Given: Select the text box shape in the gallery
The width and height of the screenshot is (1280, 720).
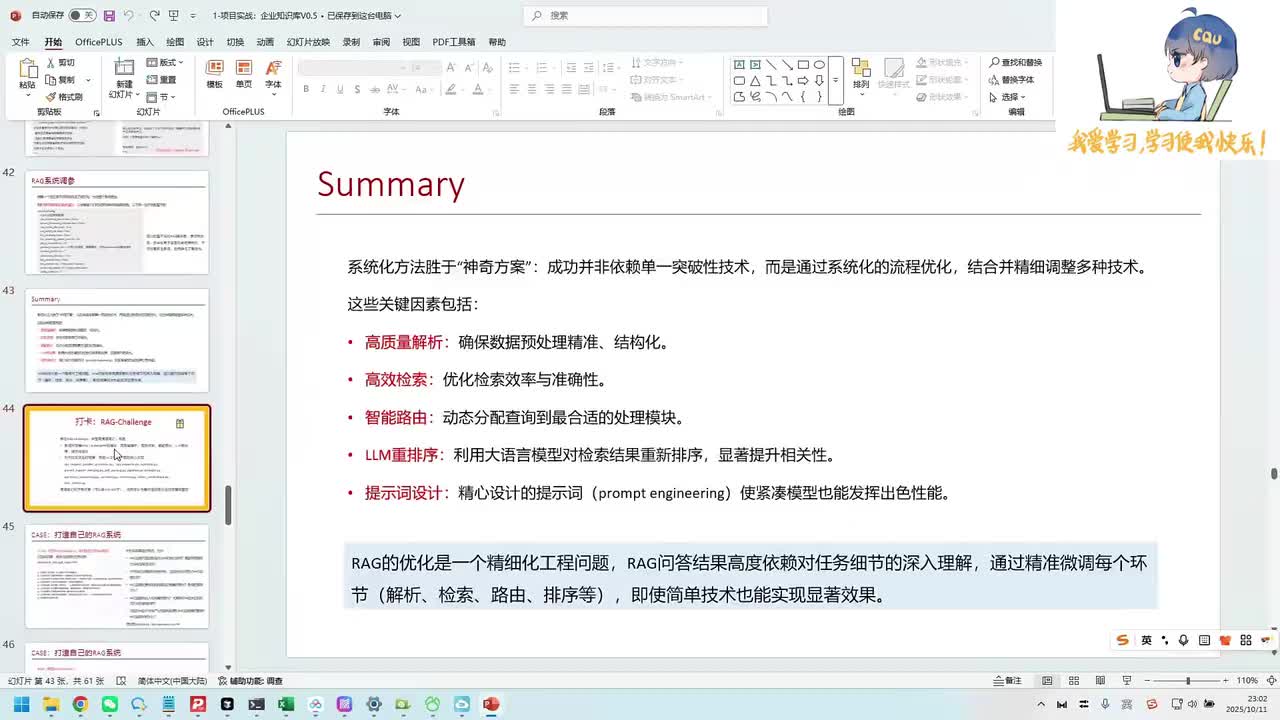Looking at the screenshot, I should pos(739,65).
